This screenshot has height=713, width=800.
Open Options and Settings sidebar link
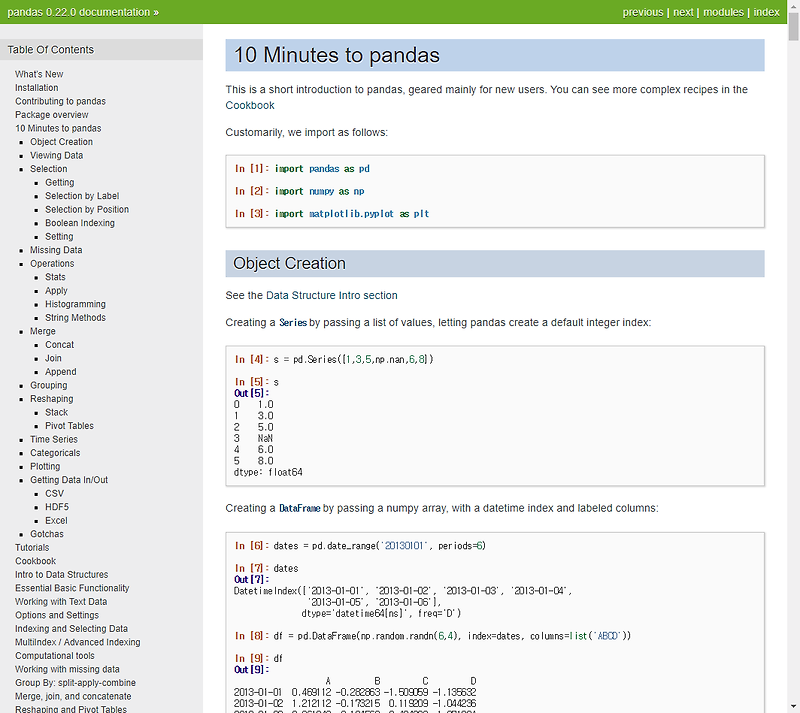tap(57, 616)
